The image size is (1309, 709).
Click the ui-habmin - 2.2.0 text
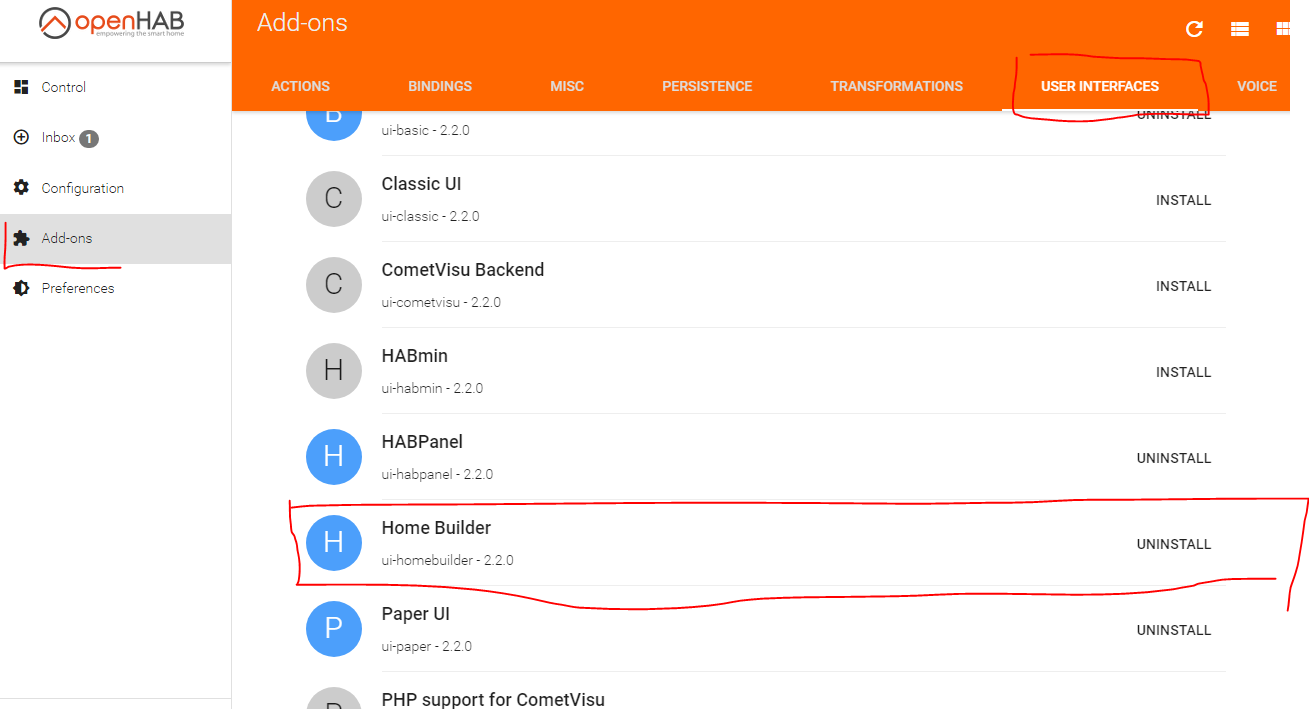[x=432, y=388]
